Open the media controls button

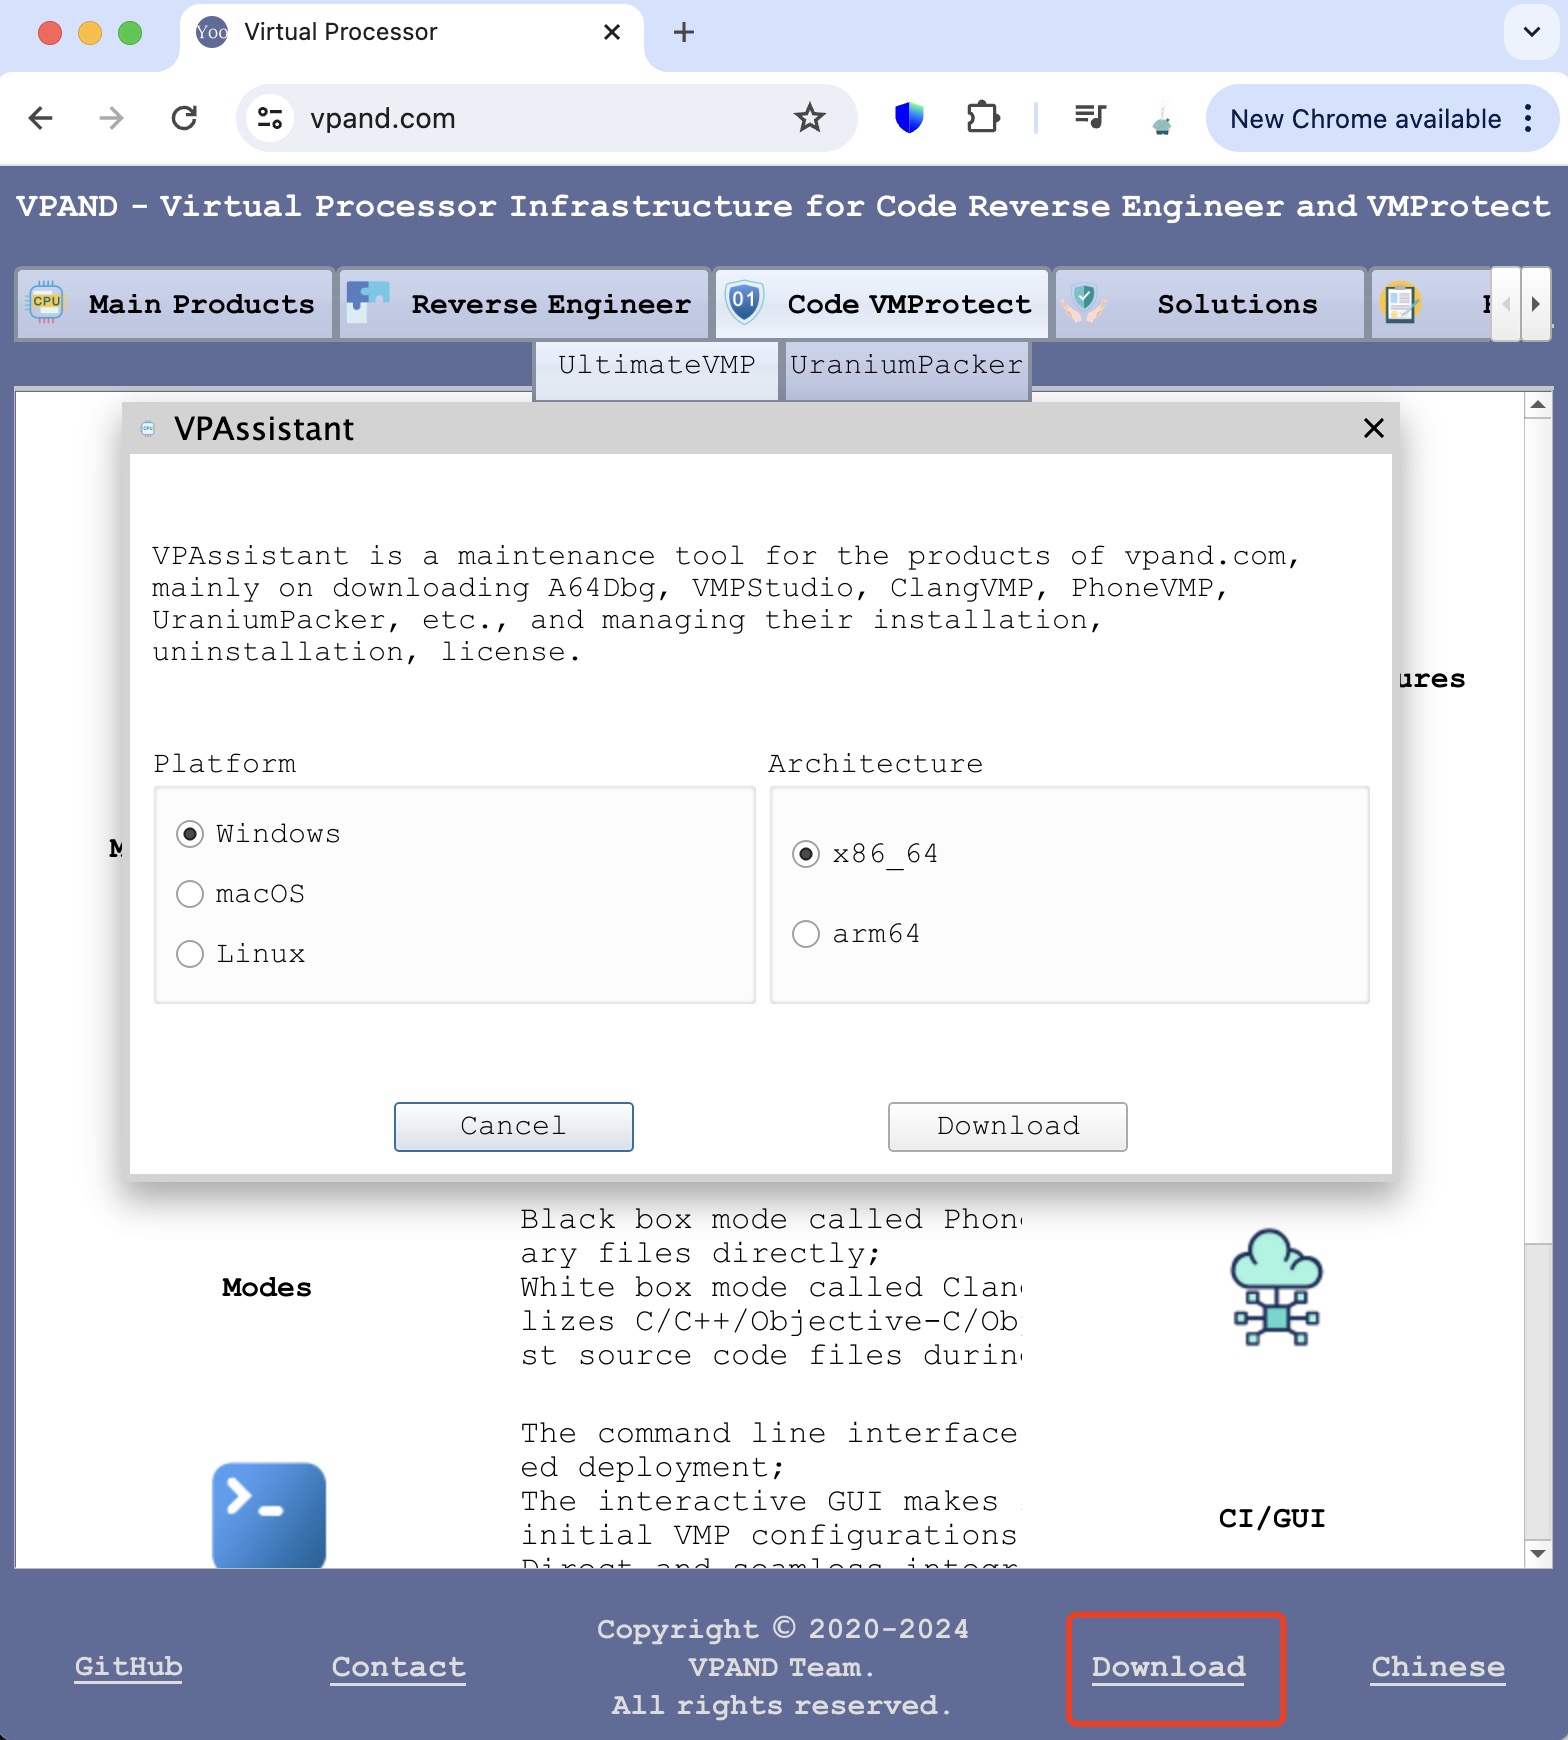[1090, 118]
